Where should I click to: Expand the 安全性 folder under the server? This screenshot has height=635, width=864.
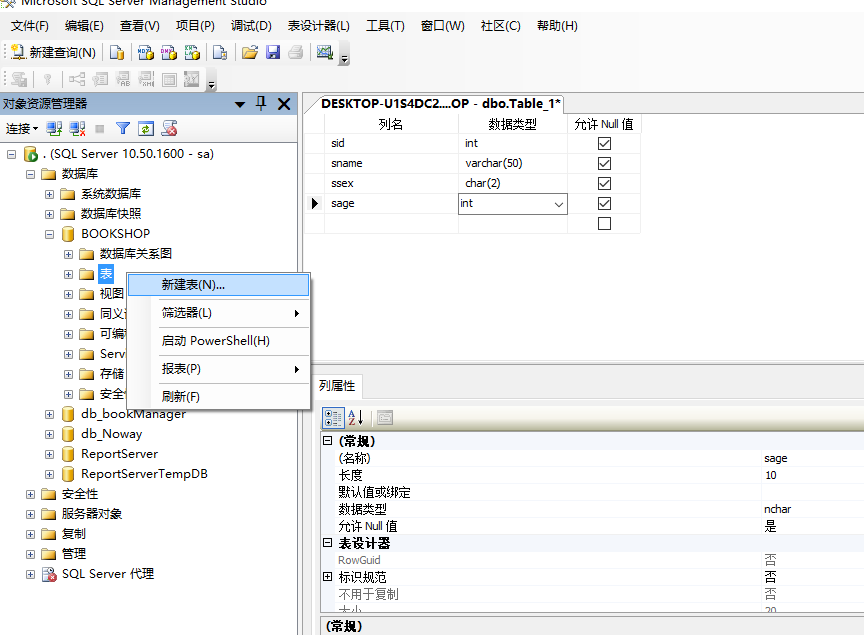(30, 494)
